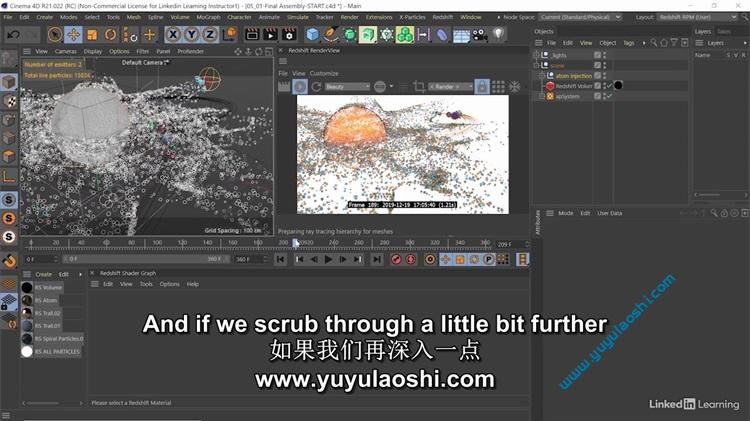This screenshot has width=750, height=421.
Task: Open the Node Space dropdown
Action: [x=581, y=17]
